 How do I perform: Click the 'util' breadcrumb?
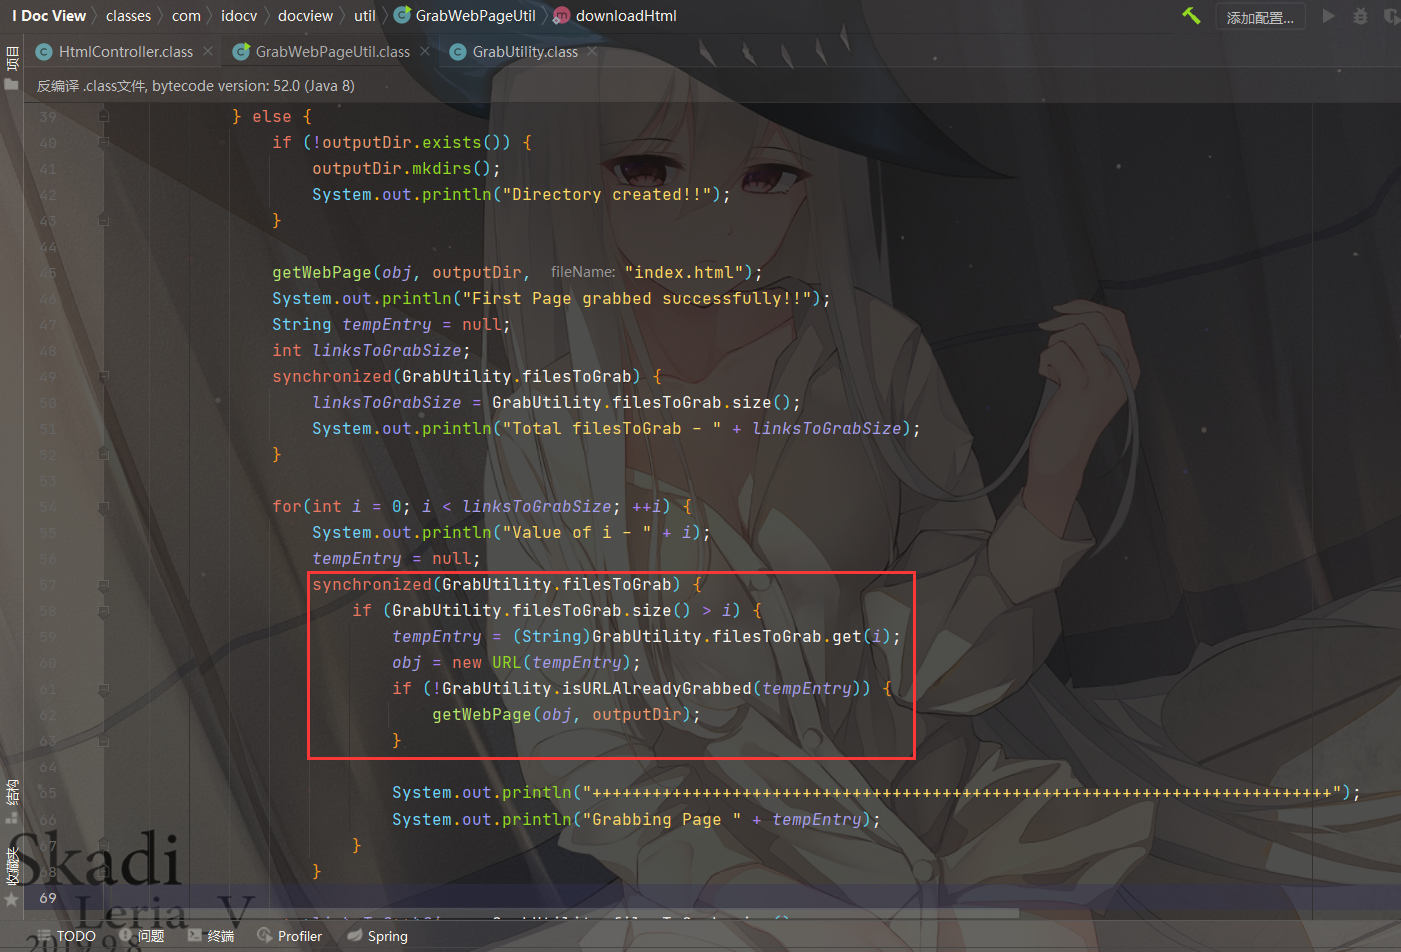point(365,16)
